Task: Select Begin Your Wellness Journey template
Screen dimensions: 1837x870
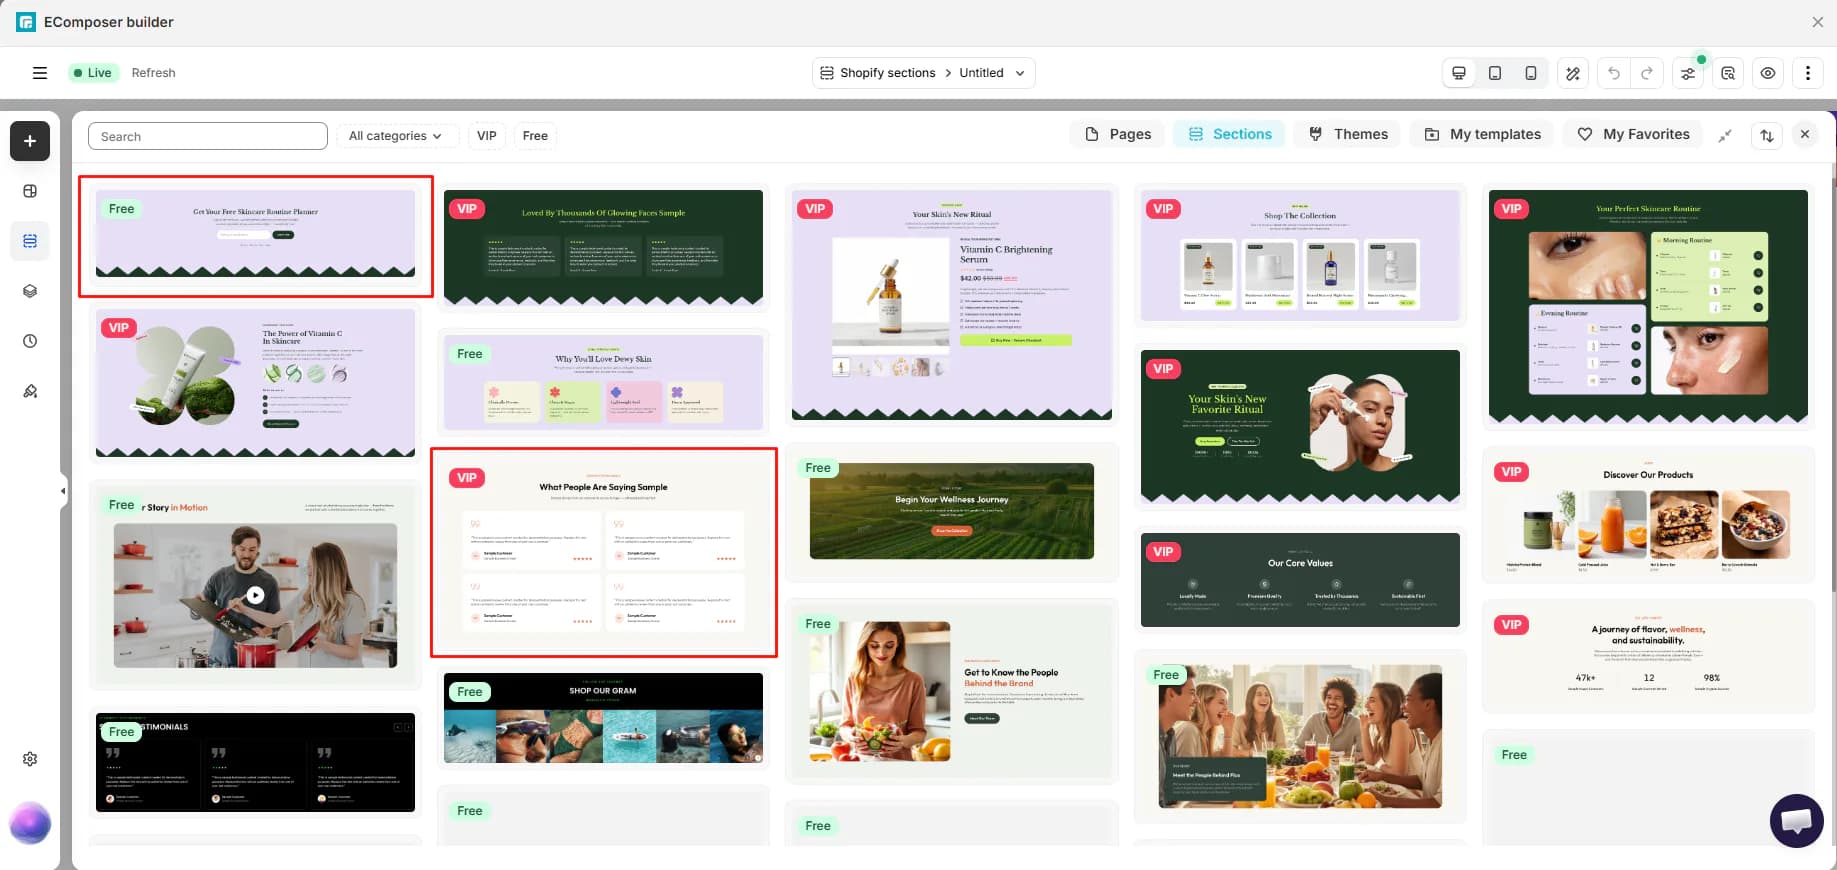Action: click(x=951, y=512)
